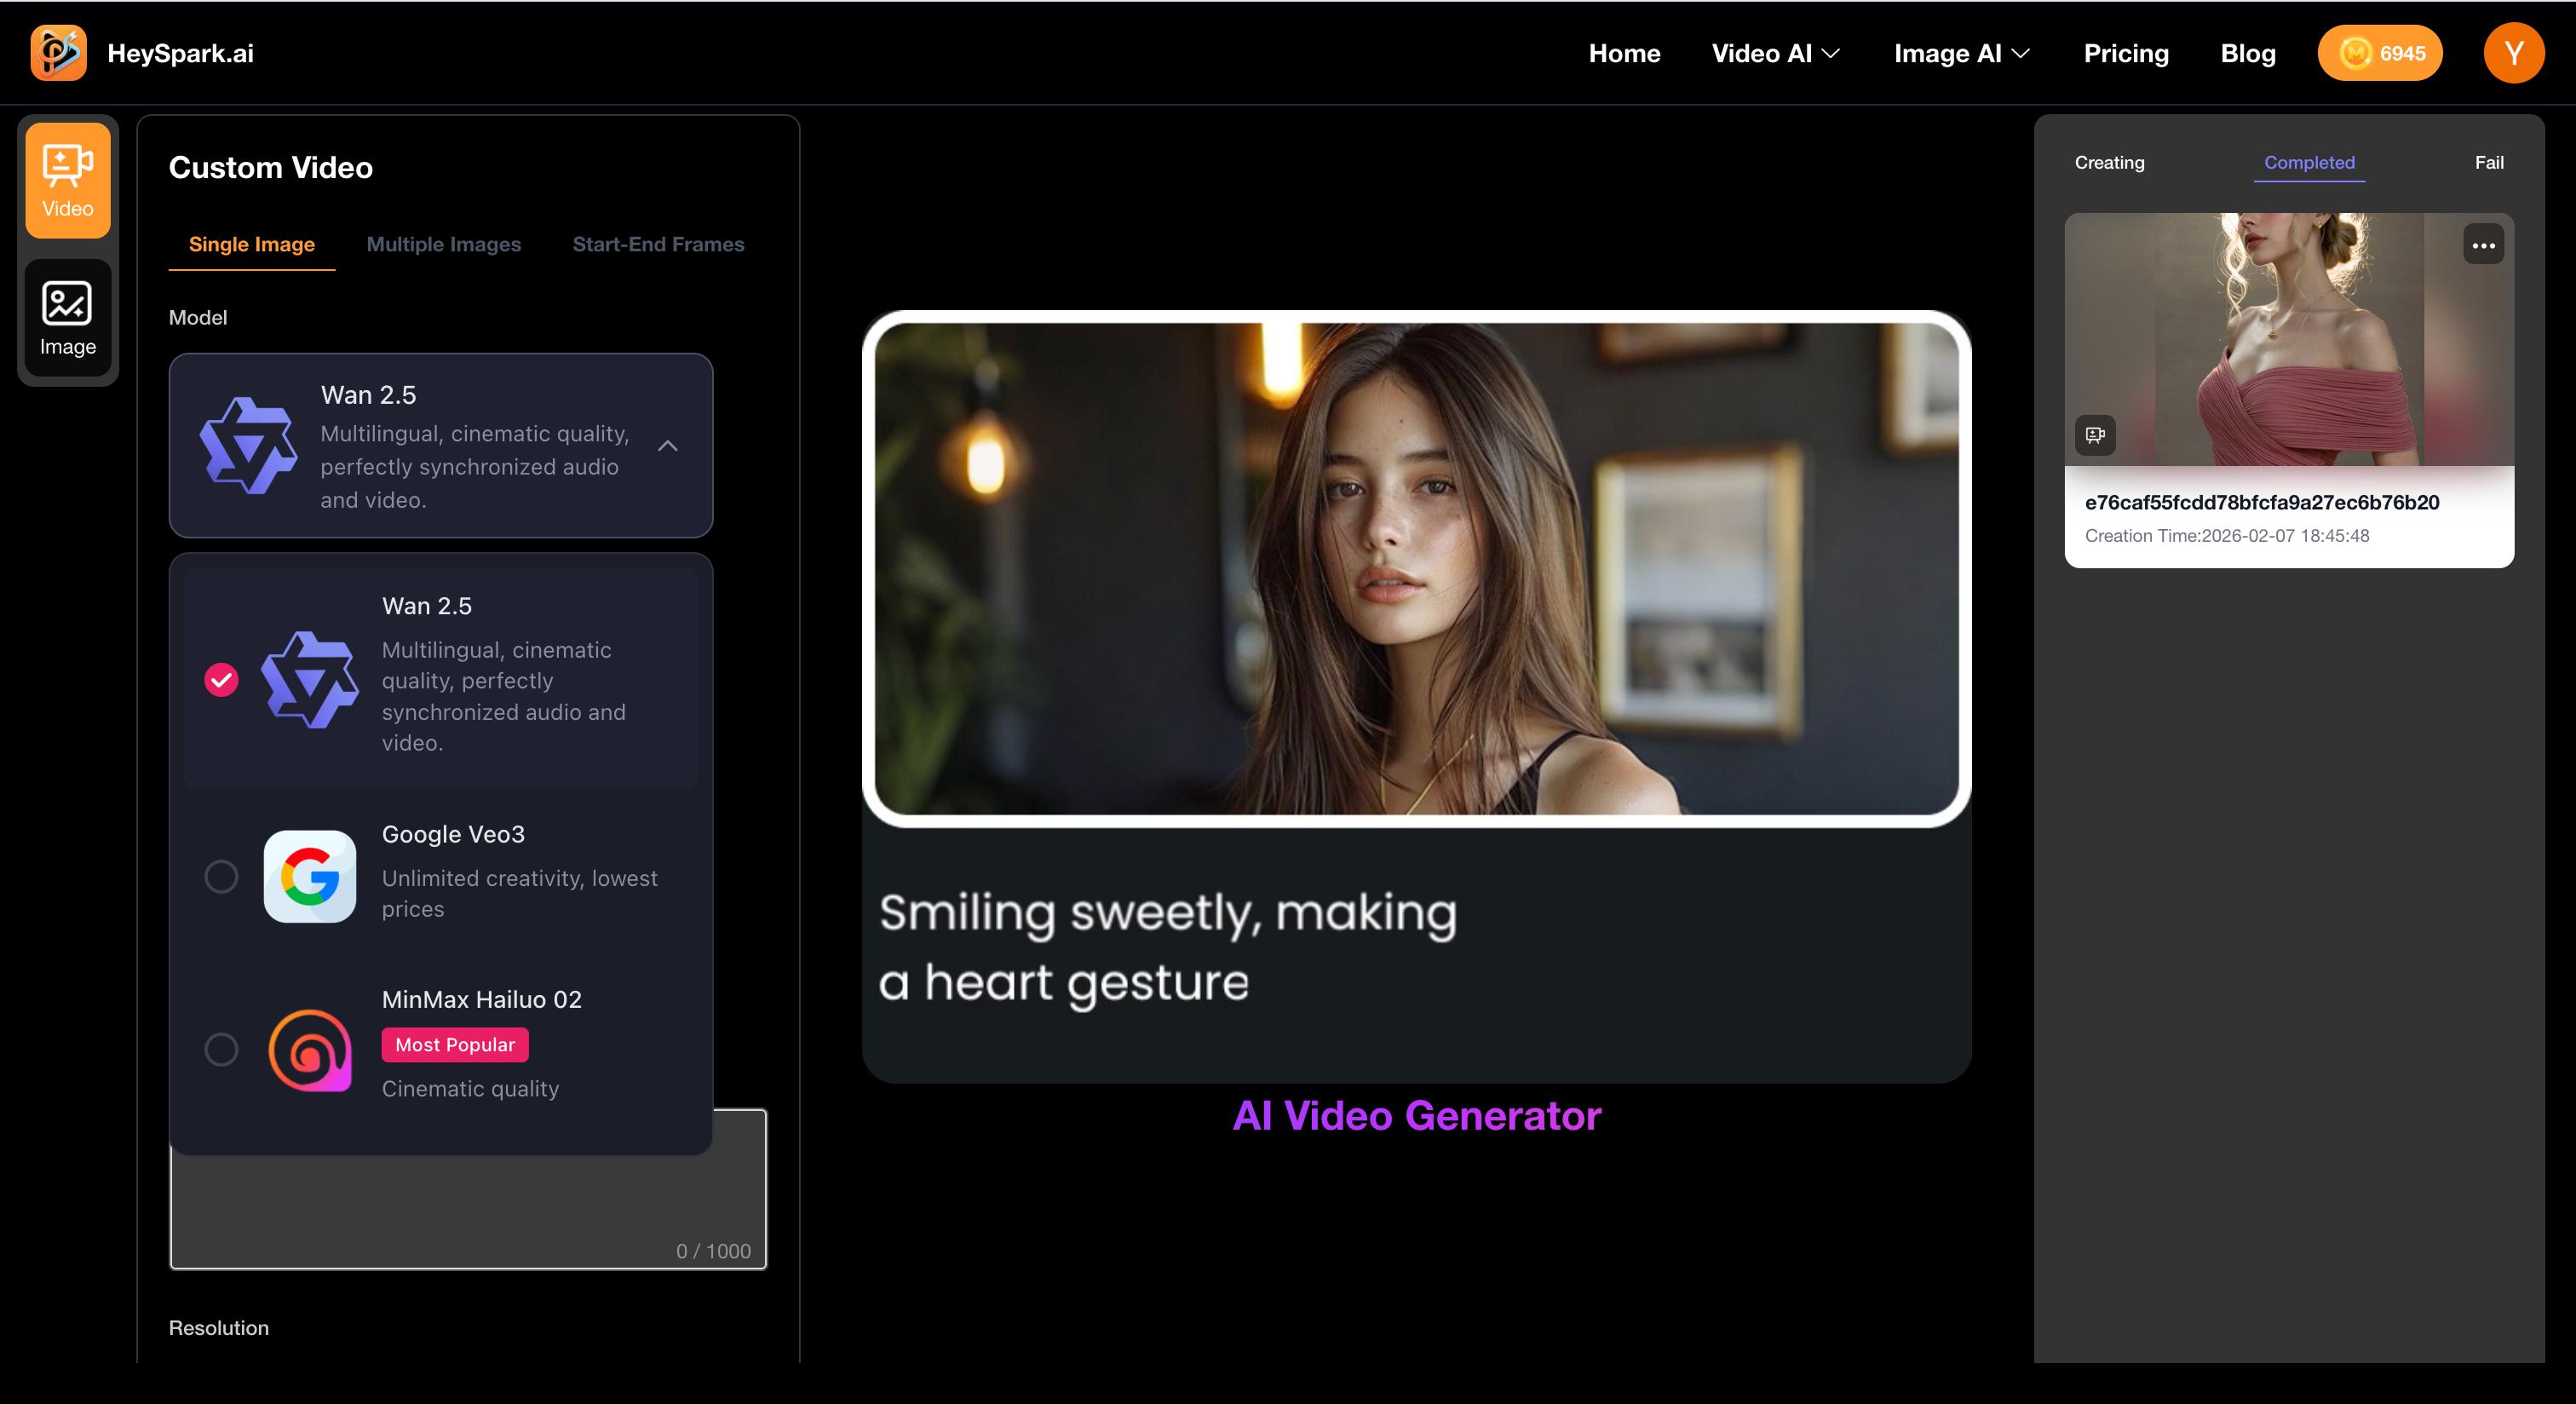The width and height of the screenshot is (2576, 1404).
Task: Open the user avatar menu
Action: pos(2514,52)
